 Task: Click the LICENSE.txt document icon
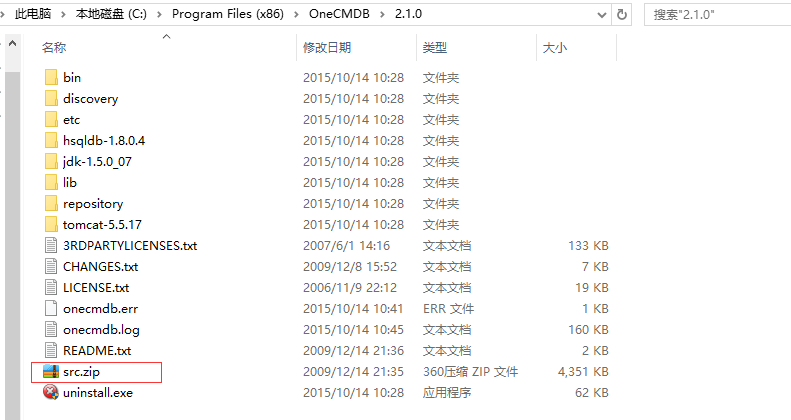click(51, 287)
